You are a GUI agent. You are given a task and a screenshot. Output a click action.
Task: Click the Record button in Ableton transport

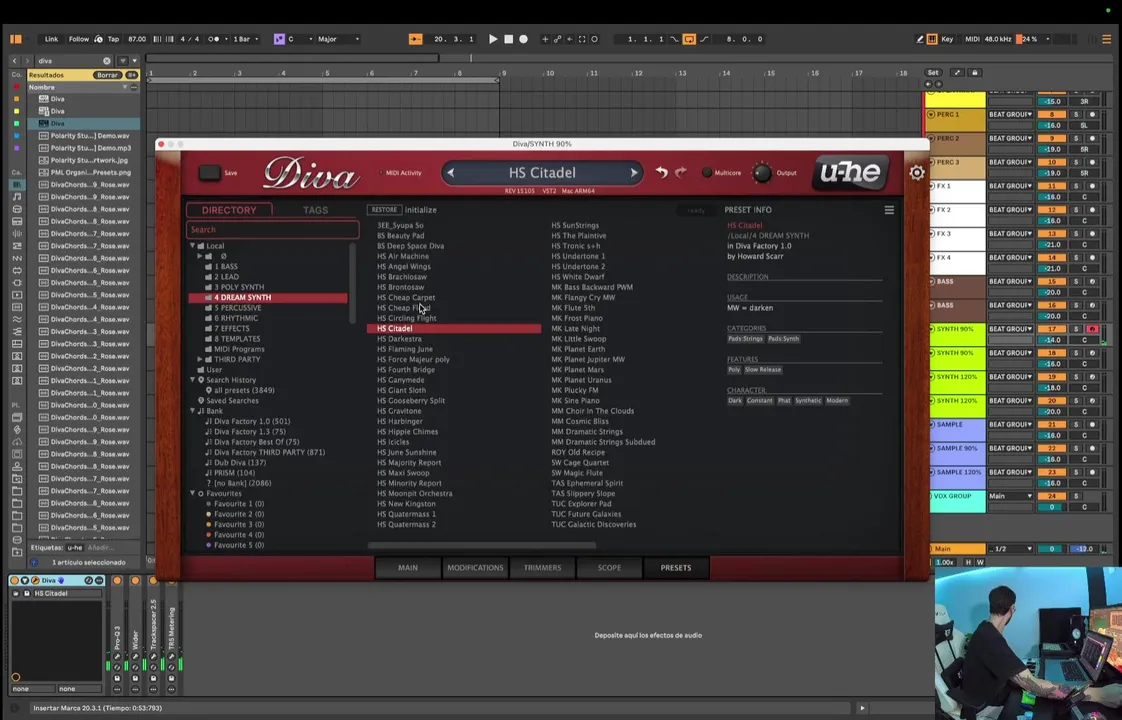coord(523,39)
